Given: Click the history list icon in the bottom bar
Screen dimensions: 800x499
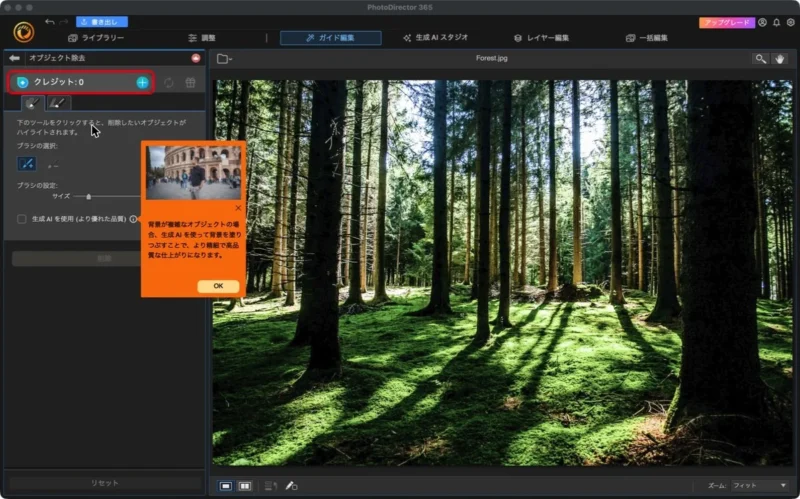Looking at the screenshot, I should [x=271, y=486].
